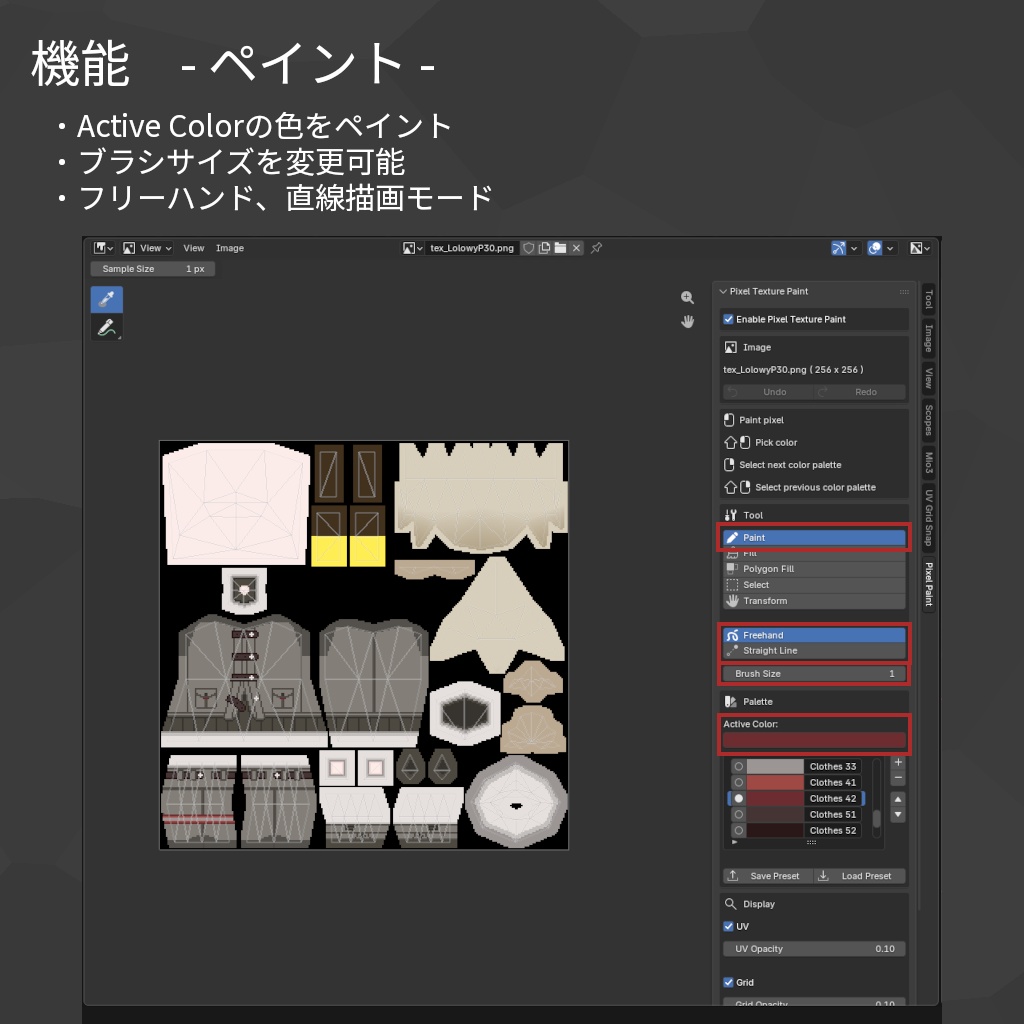Image resolution: width=1024 pixels, height=1024 pixels.
Task: Switch to the Pixel Paint tab
Action: (928, 584)
